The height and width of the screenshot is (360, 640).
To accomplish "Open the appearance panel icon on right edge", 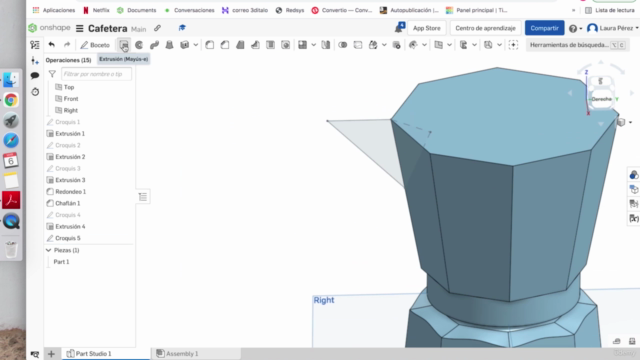I will (x=633, y=175).
